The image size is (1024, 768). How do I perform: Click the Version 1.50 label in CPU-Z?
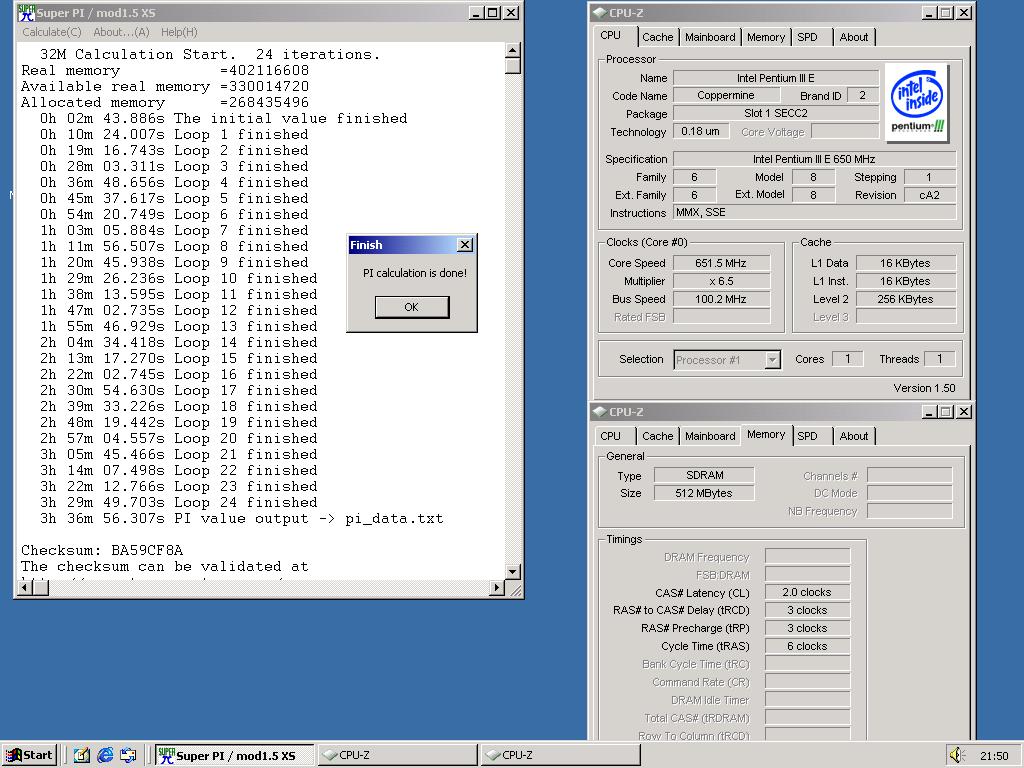[x=924, y=388]
